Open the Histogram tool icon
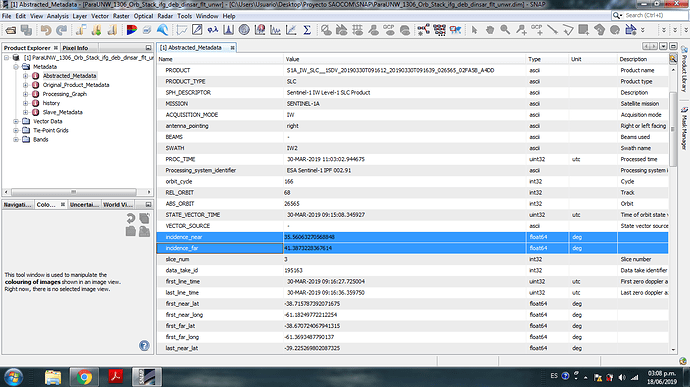Screen dimensions: 690x387 pos(228,30)
